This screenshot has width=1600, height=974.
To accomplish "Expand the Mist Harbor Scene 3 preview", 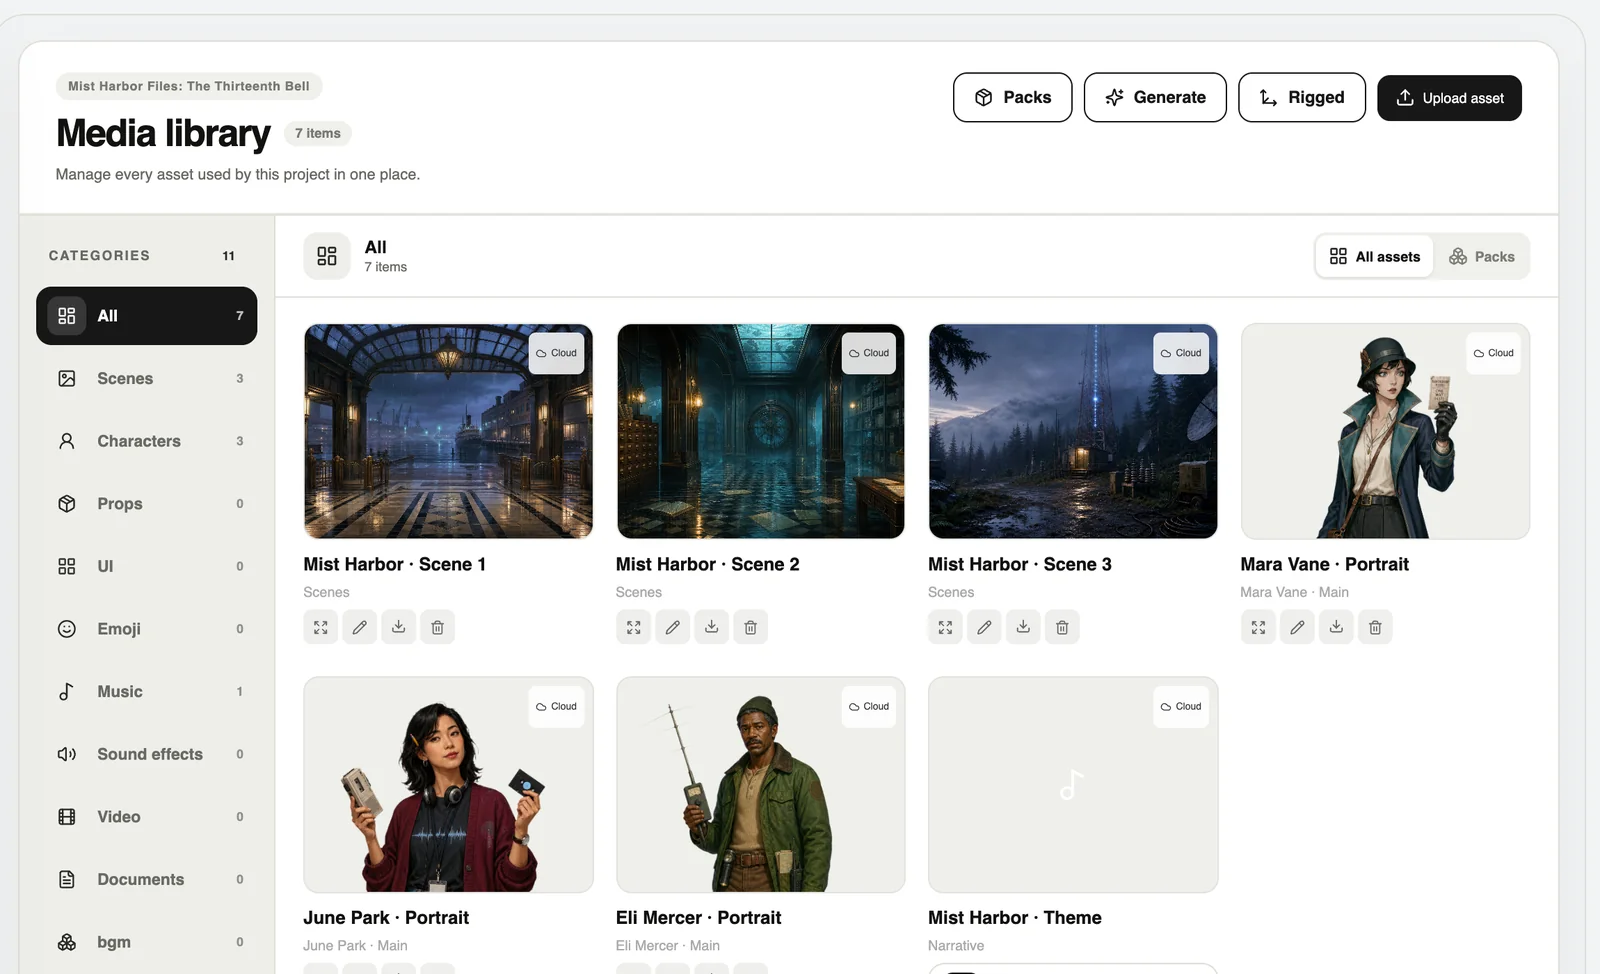I will 945,627.
